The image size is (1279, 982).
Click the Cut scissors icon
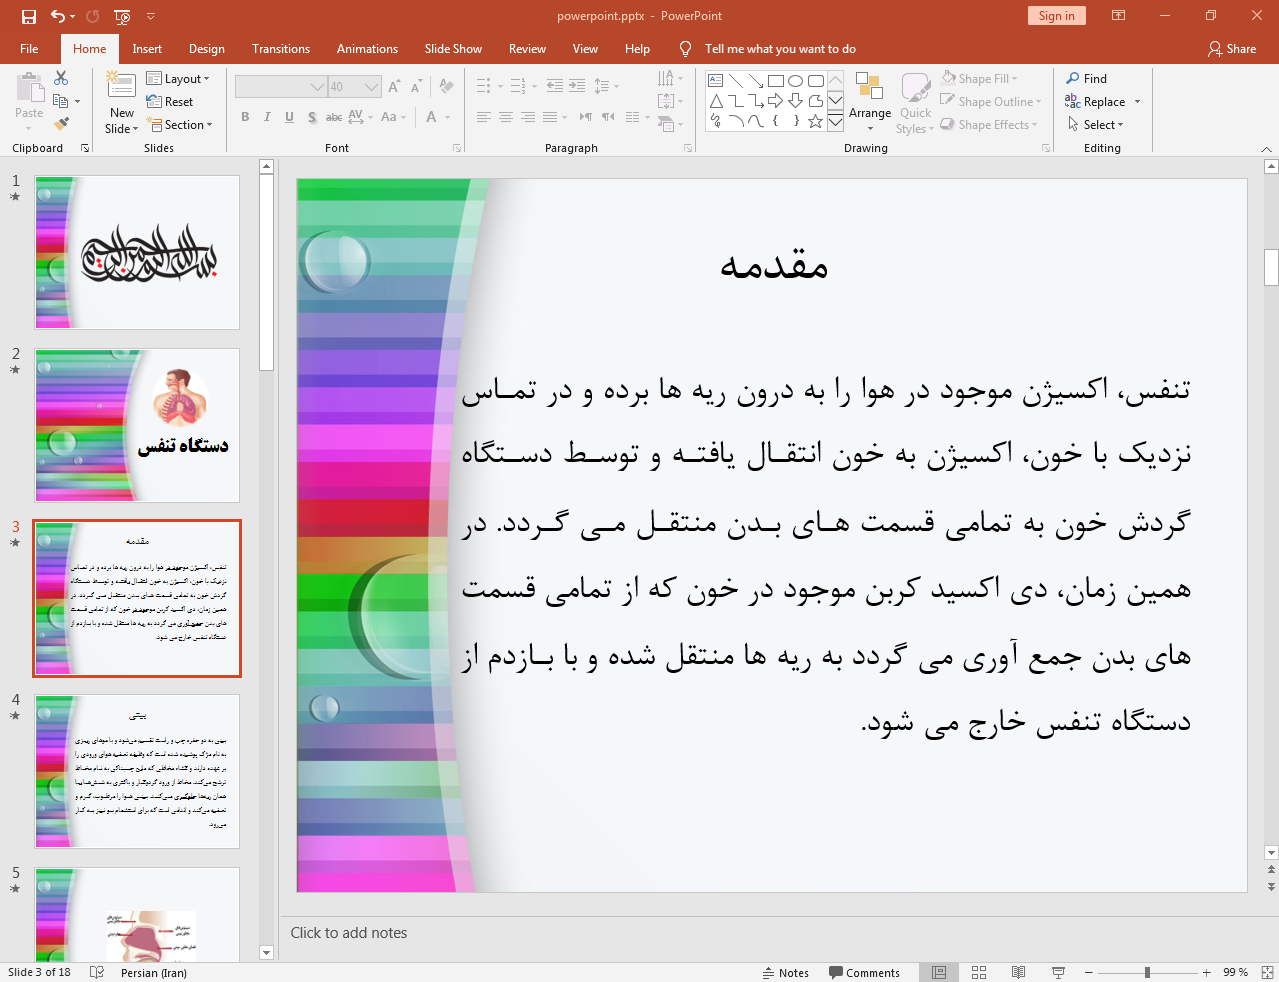point(61,78)
